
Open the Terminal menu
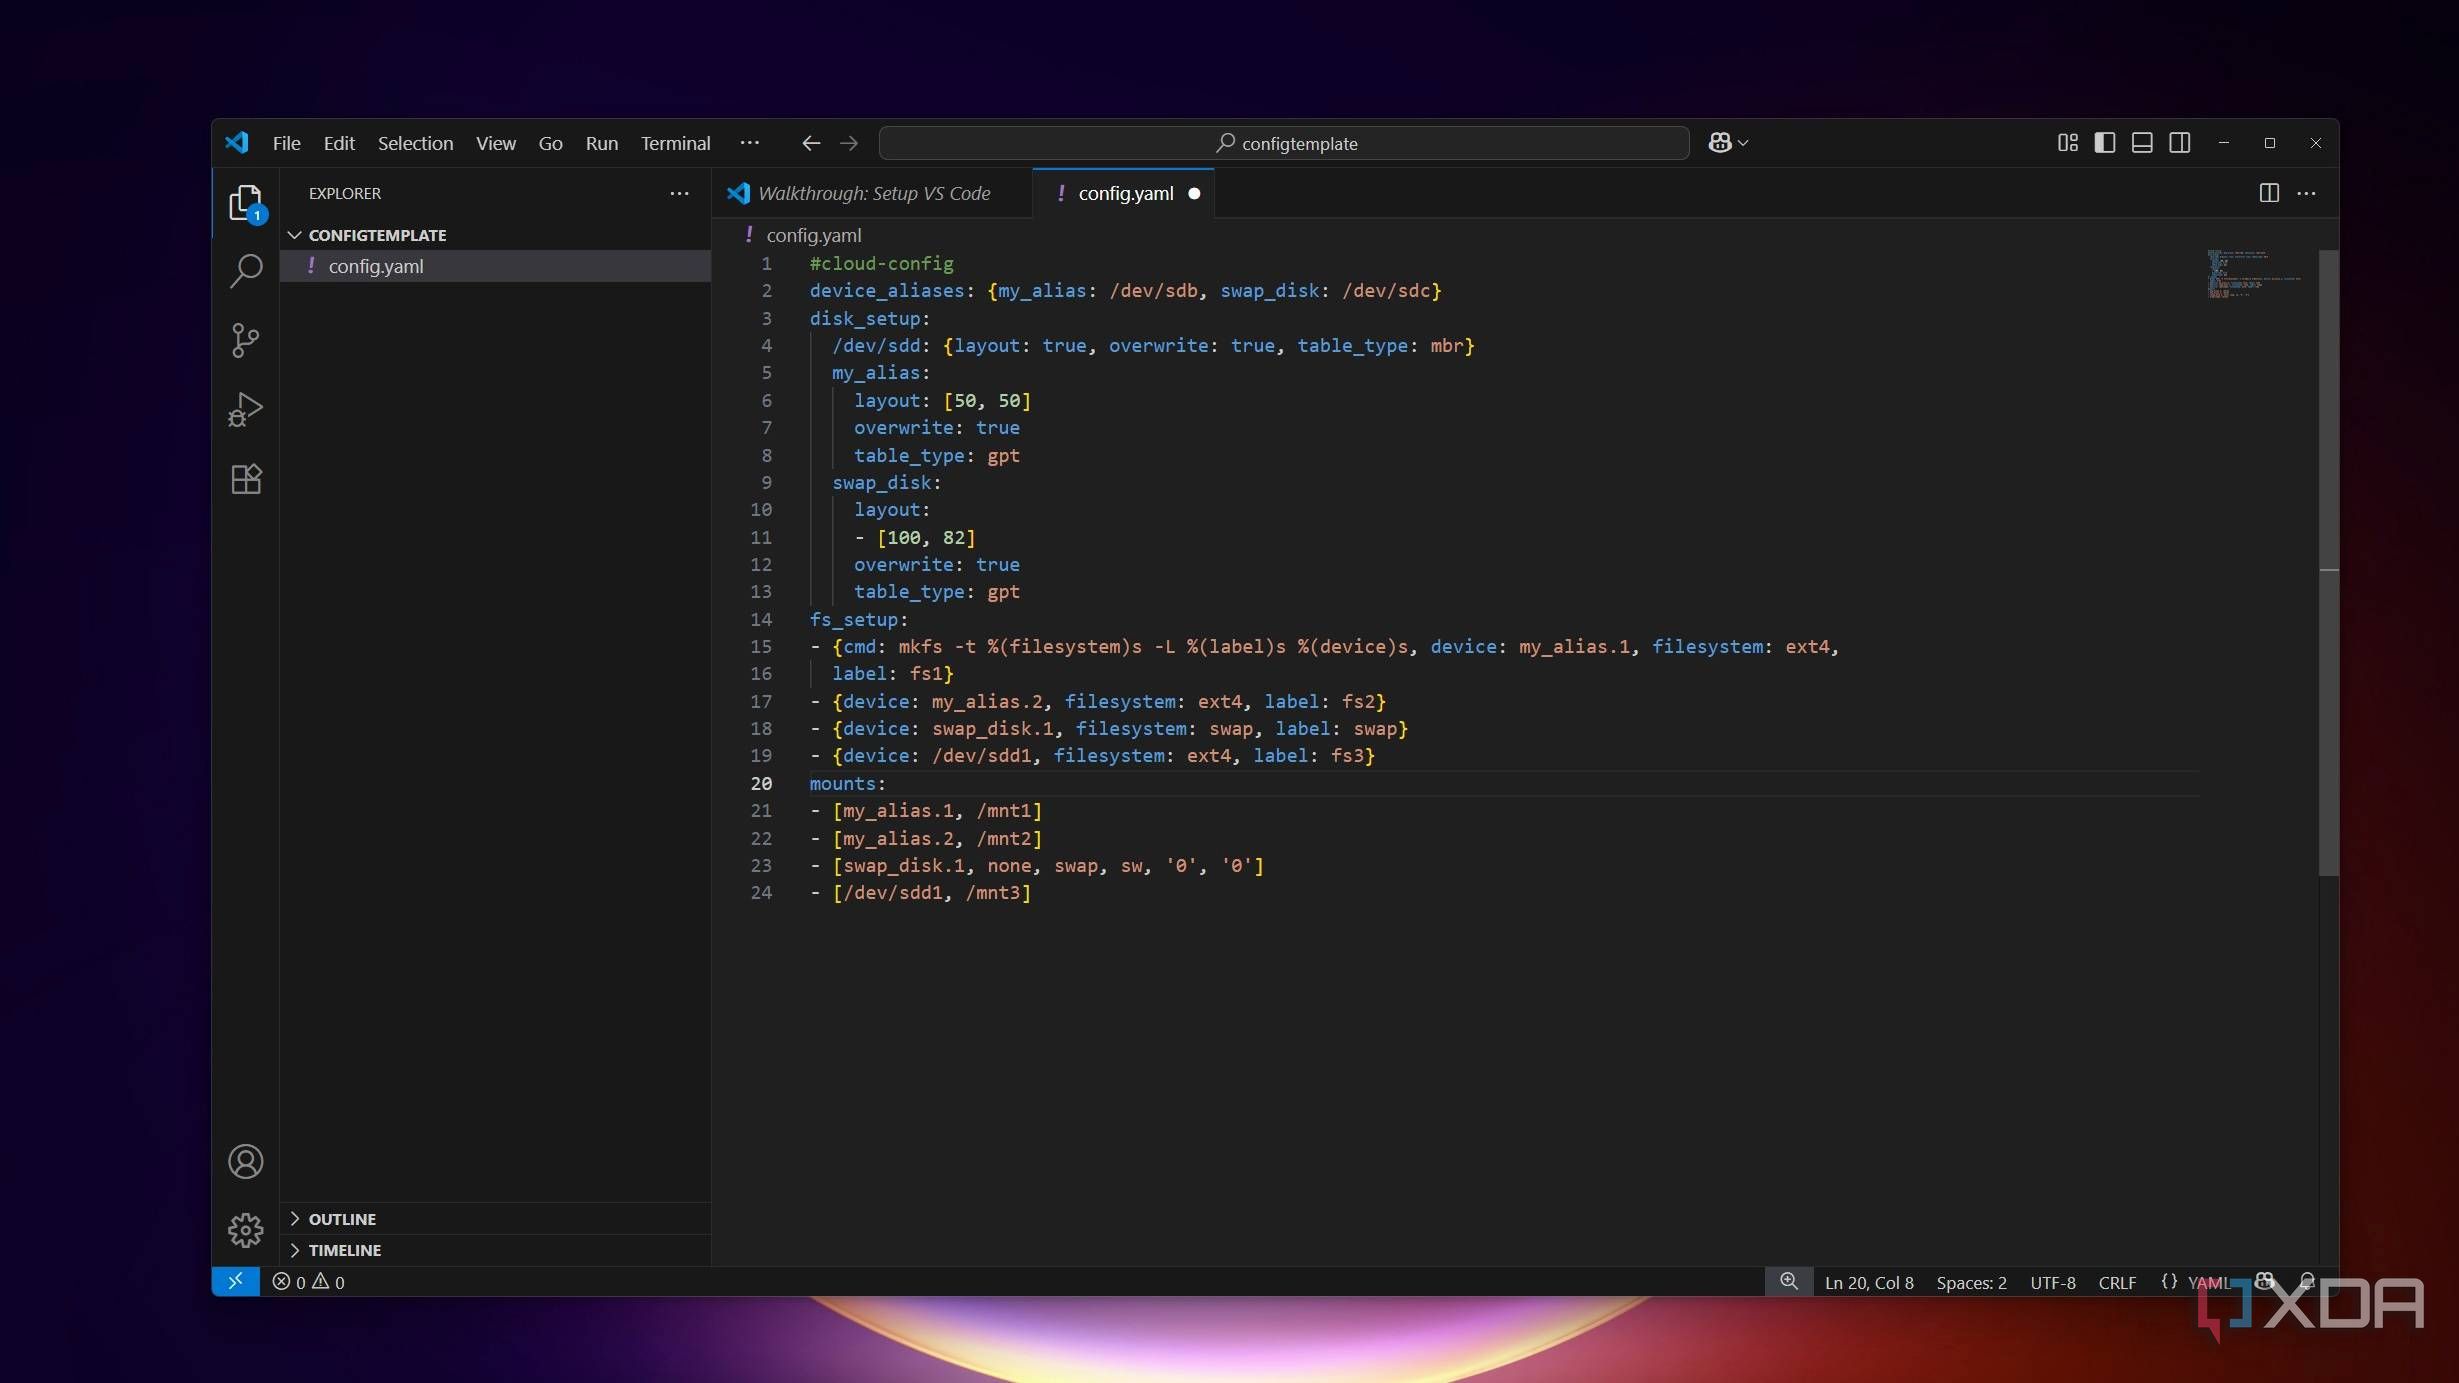point(675,143)
